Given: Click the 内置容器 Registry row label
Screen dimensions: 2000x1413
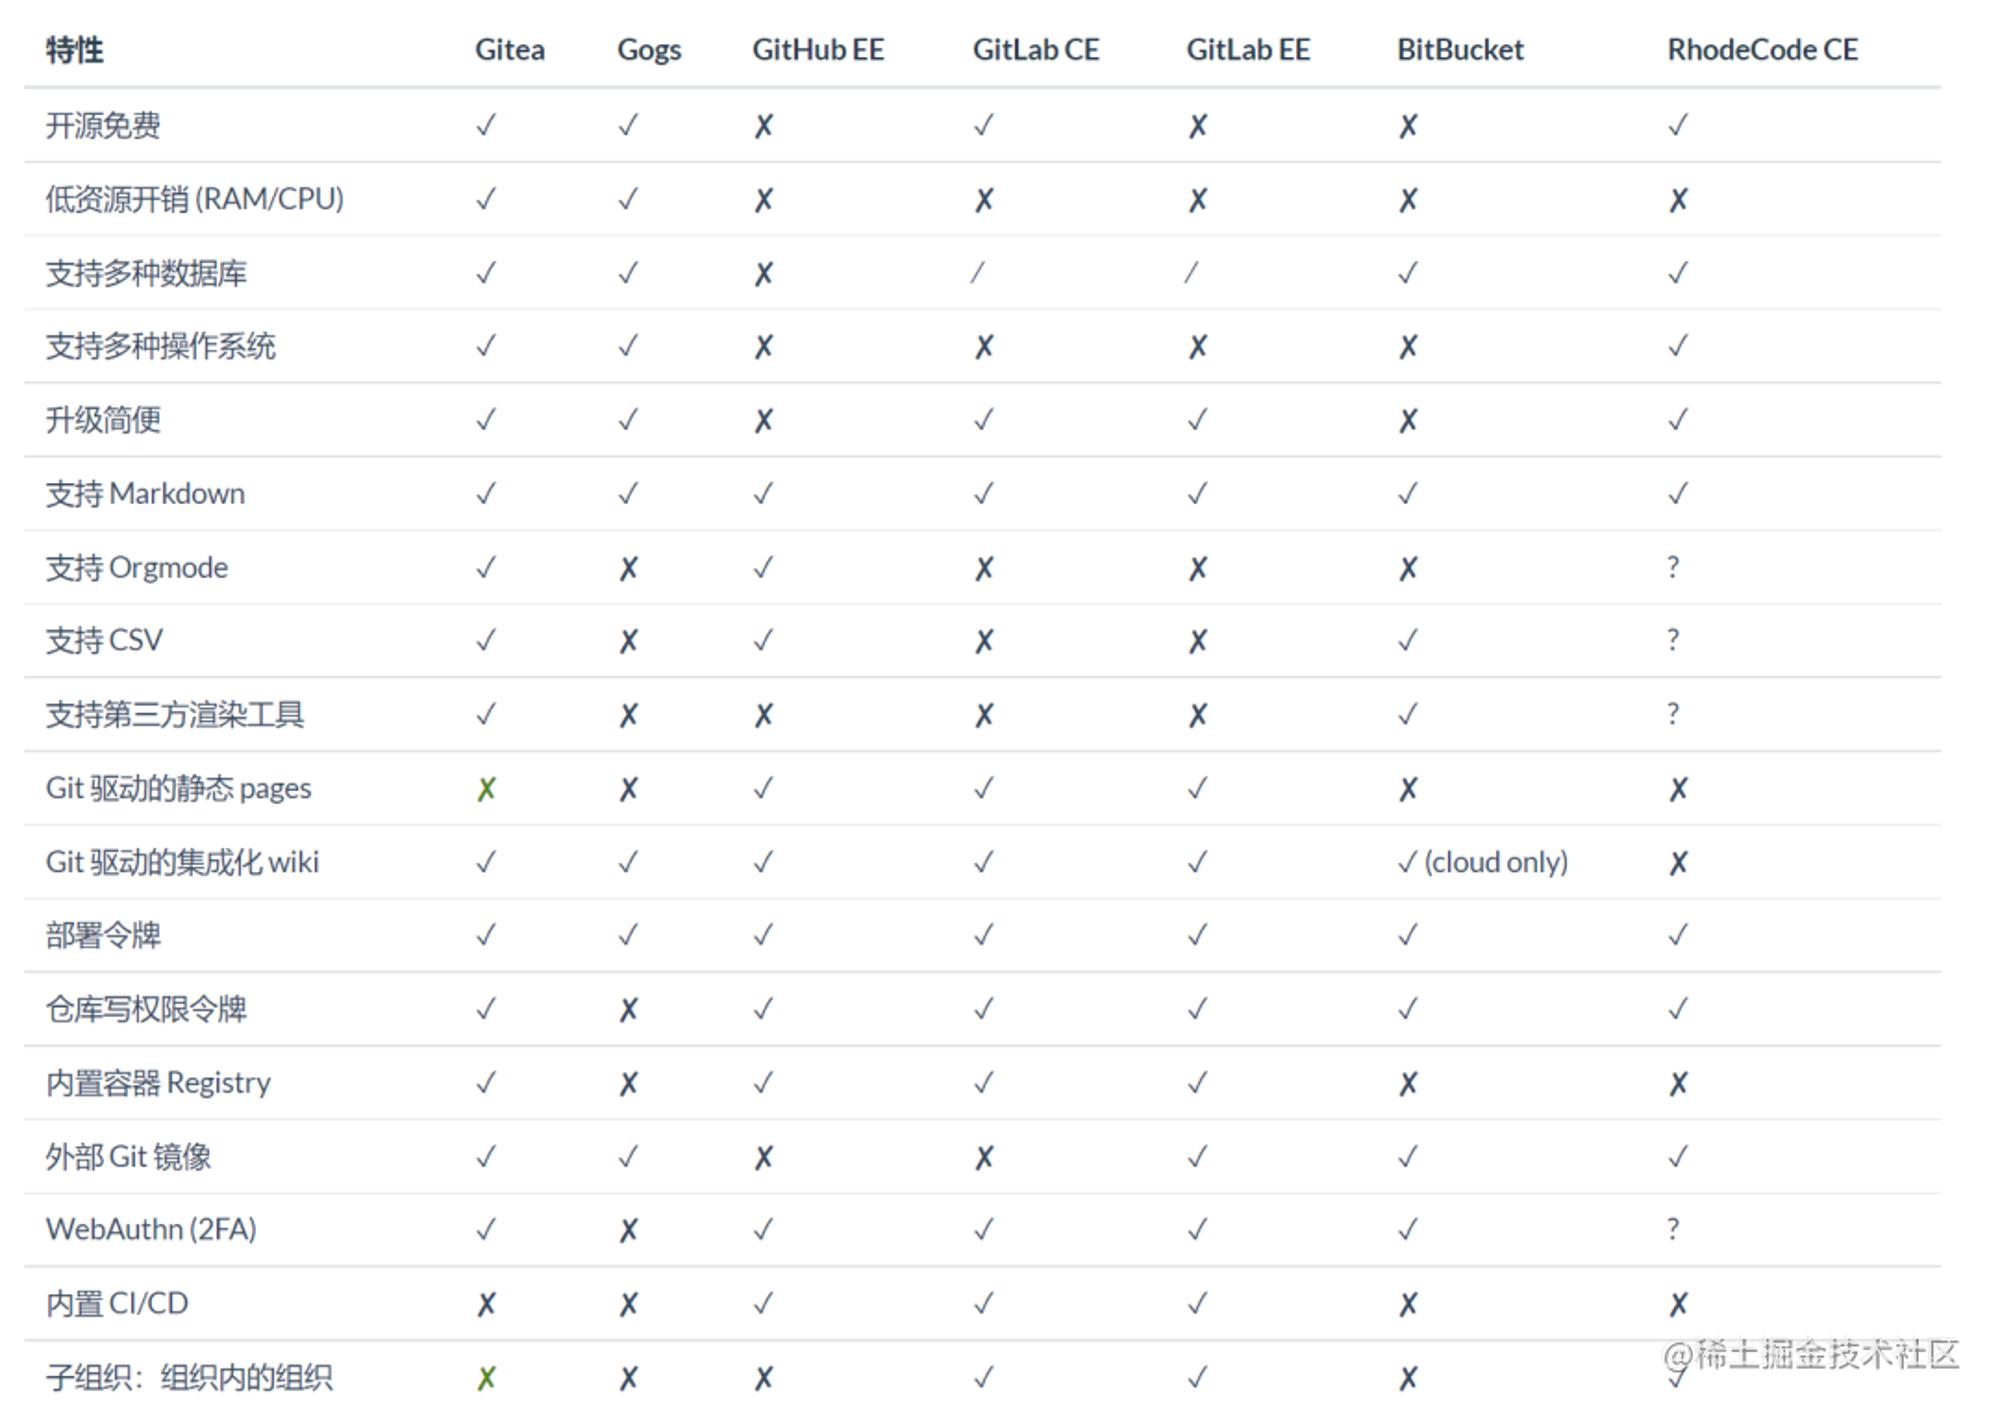Looking at the screenshot, I should point(158,1083).
